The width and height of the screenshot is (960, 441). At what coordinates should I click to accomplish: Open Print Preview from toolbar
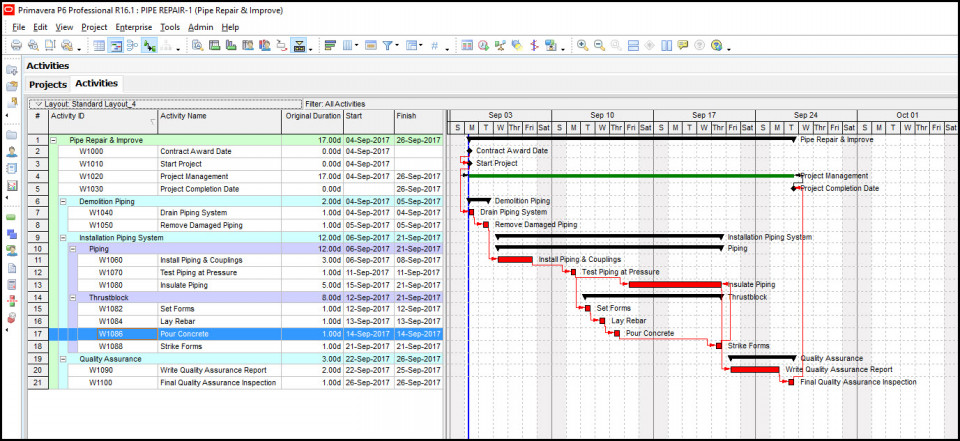click(33, 46)
